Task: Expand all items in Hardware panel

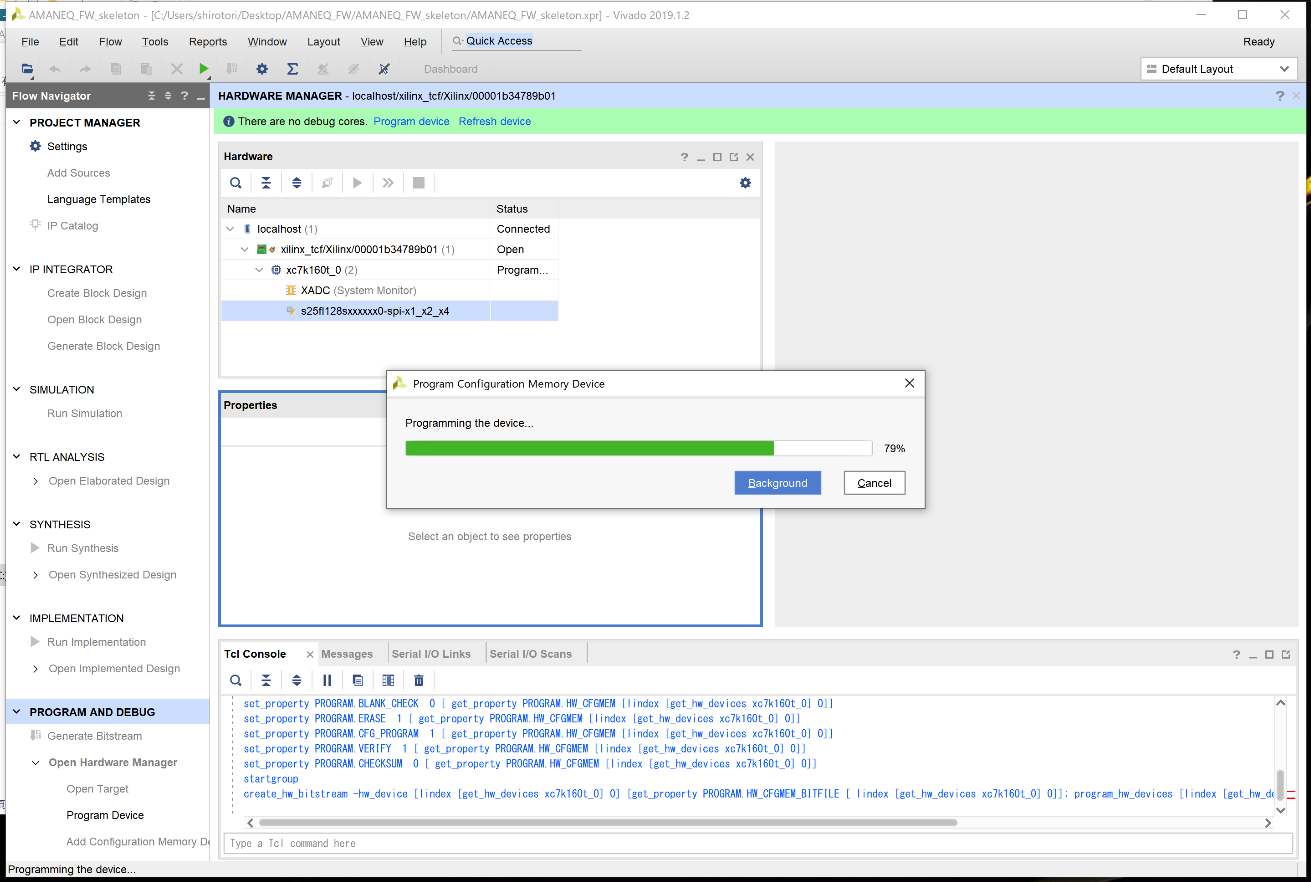Action: click(x=296, y=183)
